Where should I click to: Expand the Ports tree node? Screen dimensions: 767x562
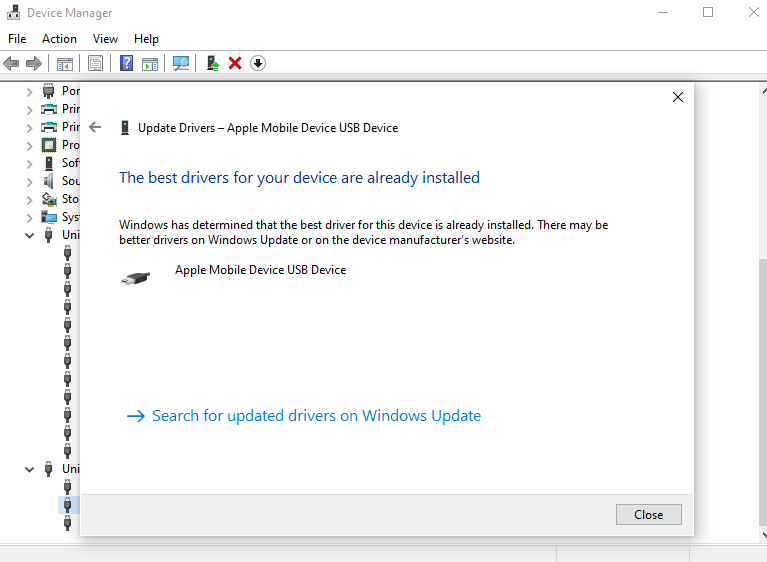coord(29,91)
